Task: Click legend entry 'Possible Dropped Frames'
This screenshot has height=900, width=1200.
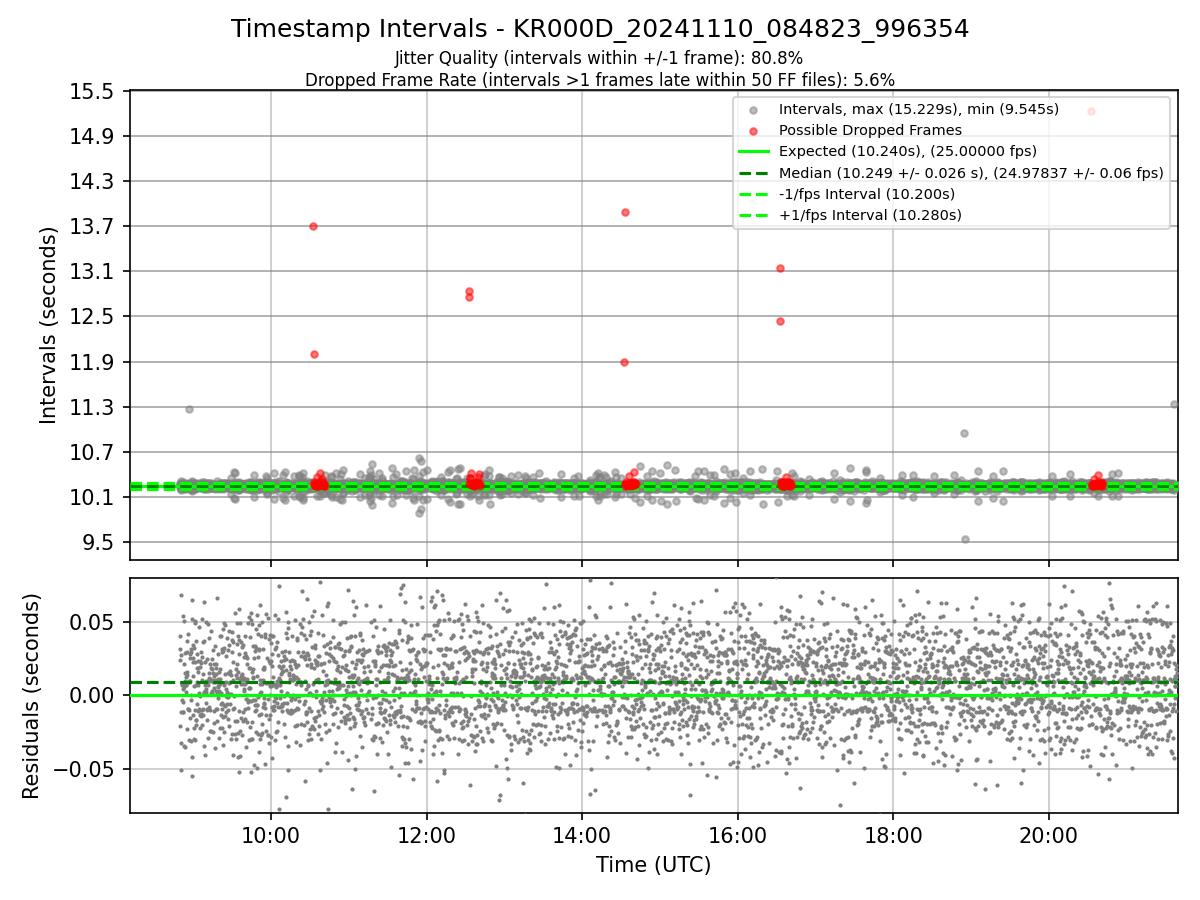Action: tap(870, 130)
